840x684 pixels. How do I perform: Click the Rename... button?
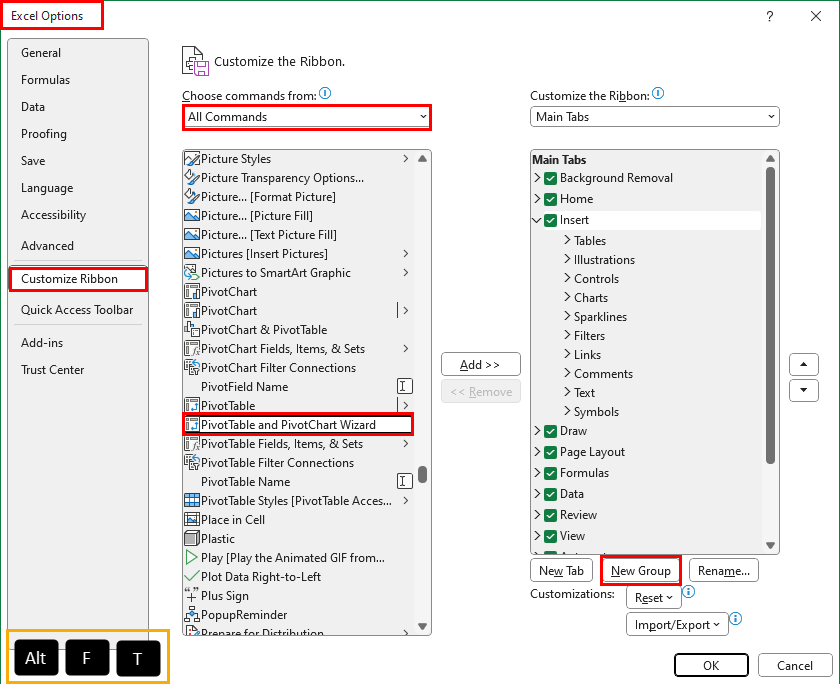pyautogui.click(x=724, y=570)
